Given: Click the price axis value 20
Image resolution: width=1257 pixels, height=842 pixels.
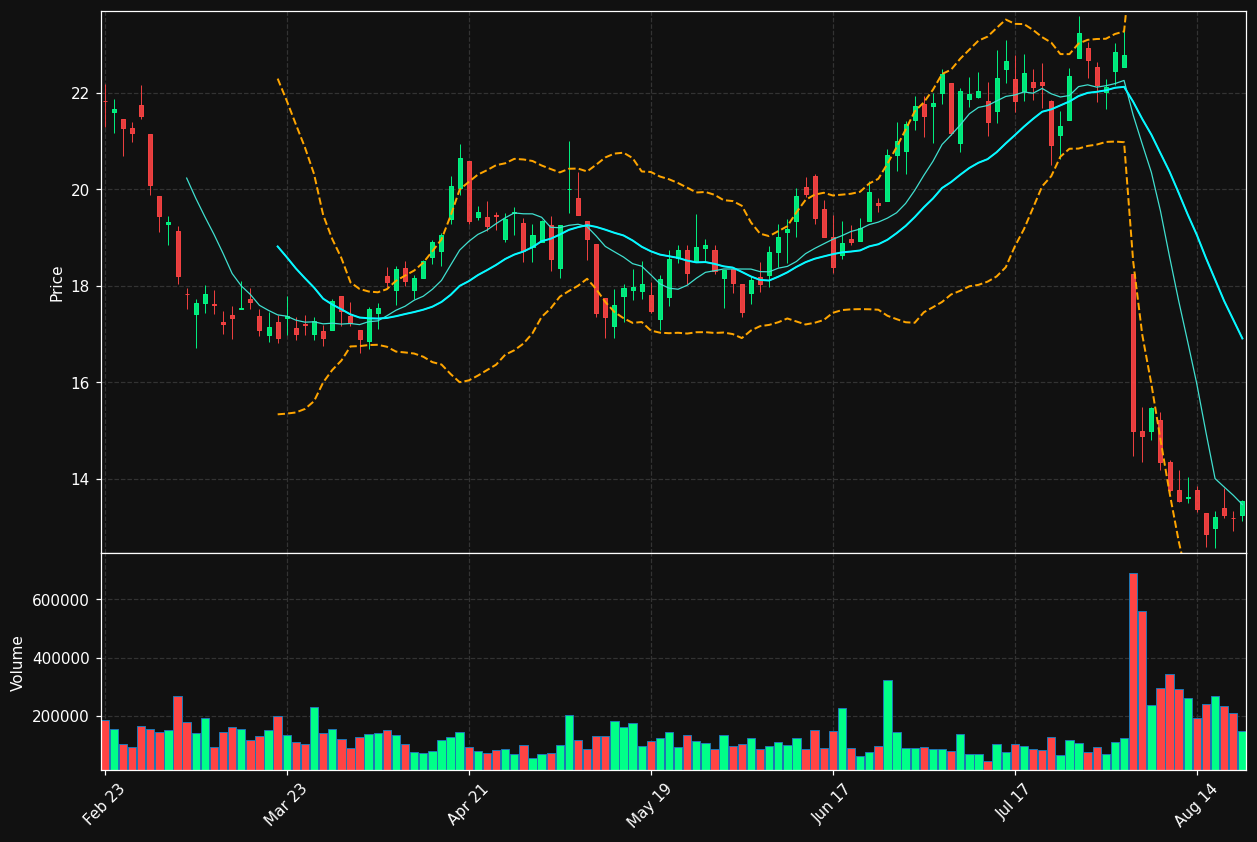Looking at the screenshot, I should click(x=80, y=190).
